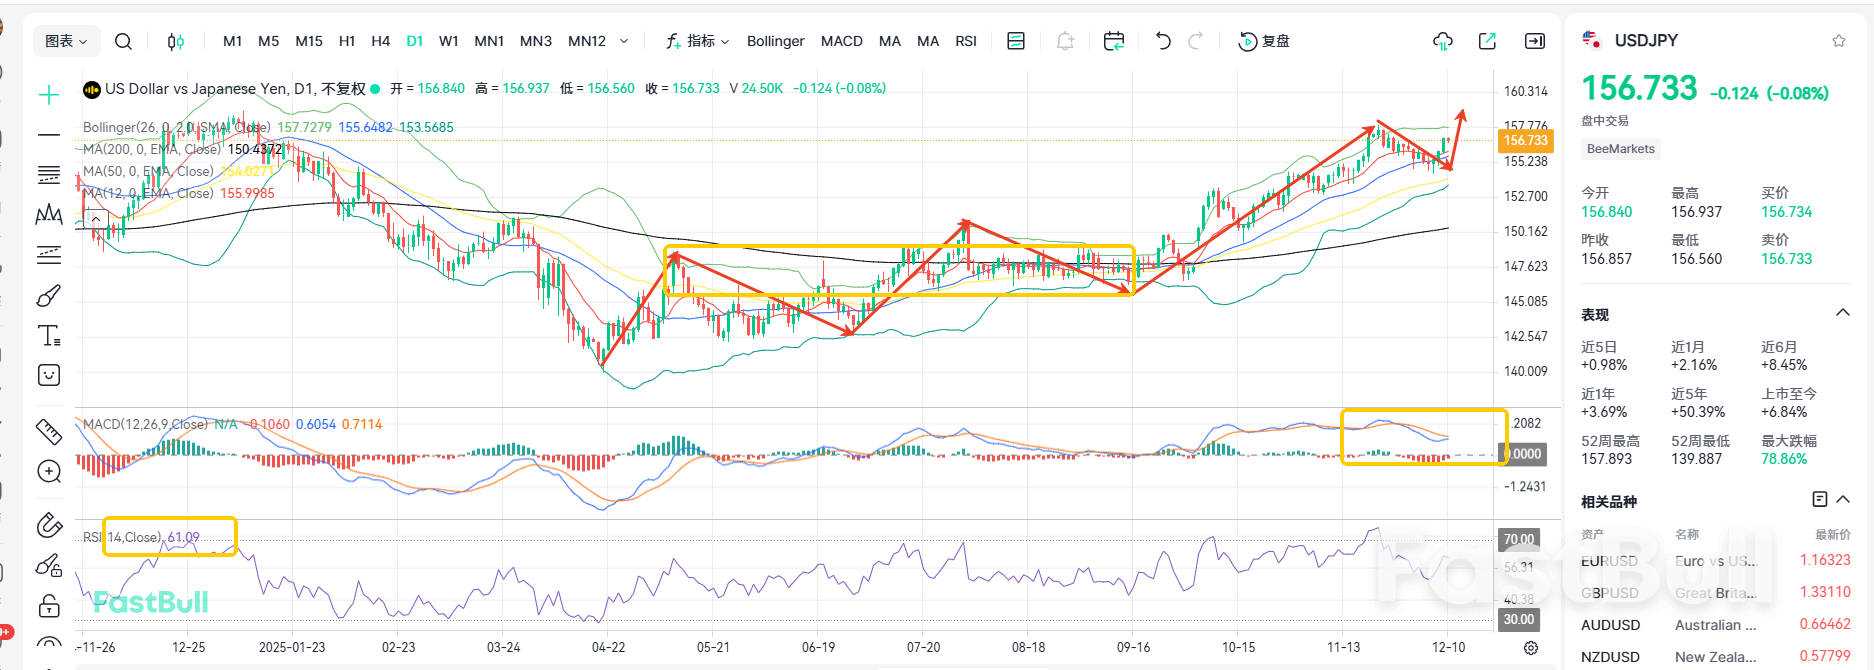The image size is (1874, 670).
Task: Collapse the 表现 performance section
Action: coord(1842,313)
